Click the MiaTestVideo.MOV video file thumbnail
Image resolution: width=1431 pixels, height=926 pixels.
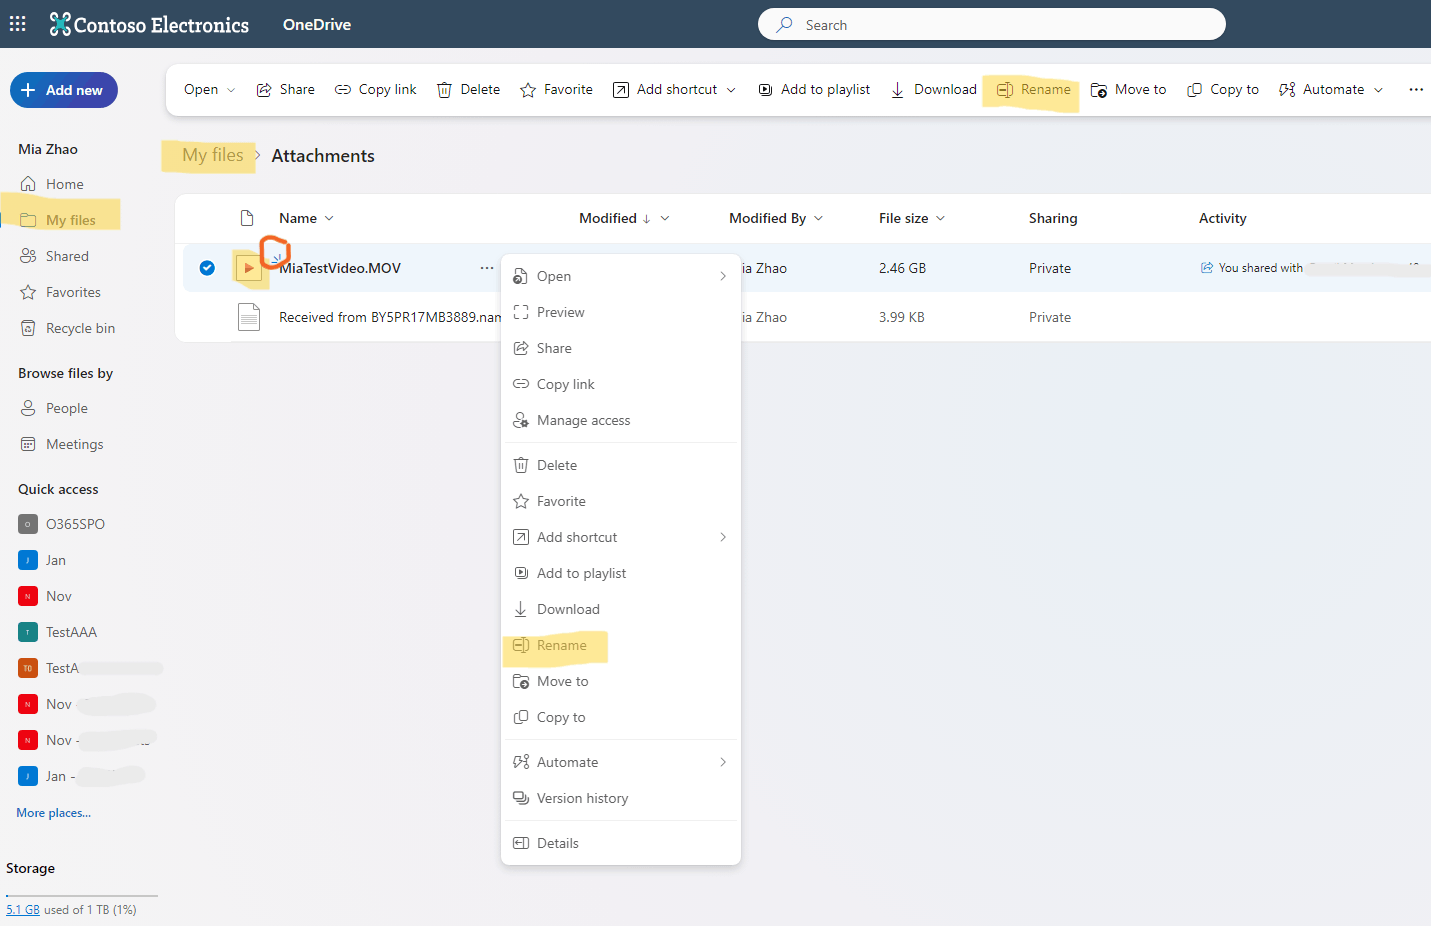click(249, 268)
